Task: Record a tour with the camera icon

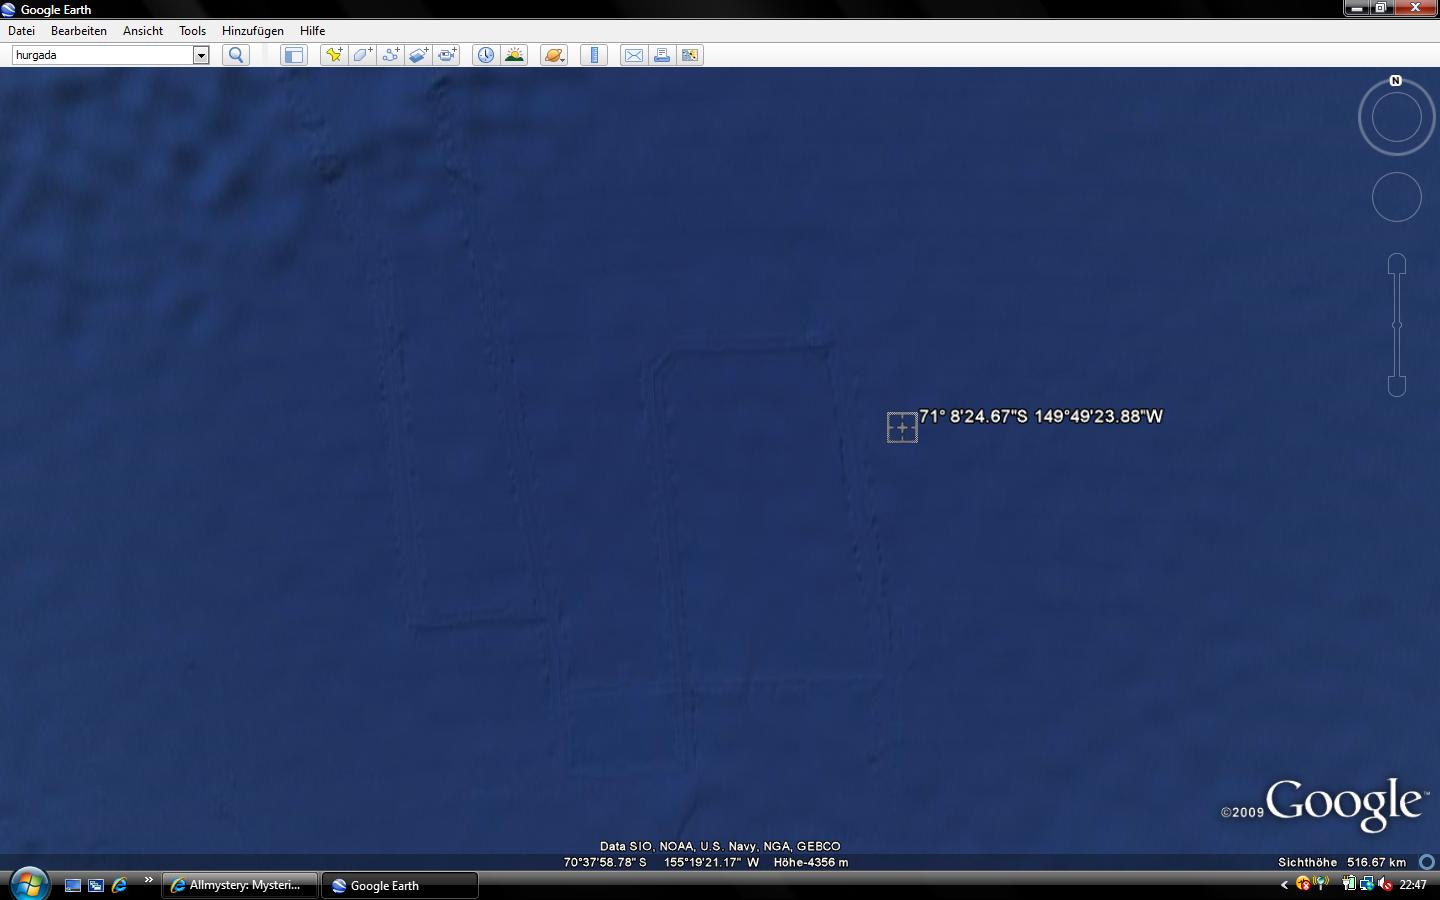Action: point(447,55)
